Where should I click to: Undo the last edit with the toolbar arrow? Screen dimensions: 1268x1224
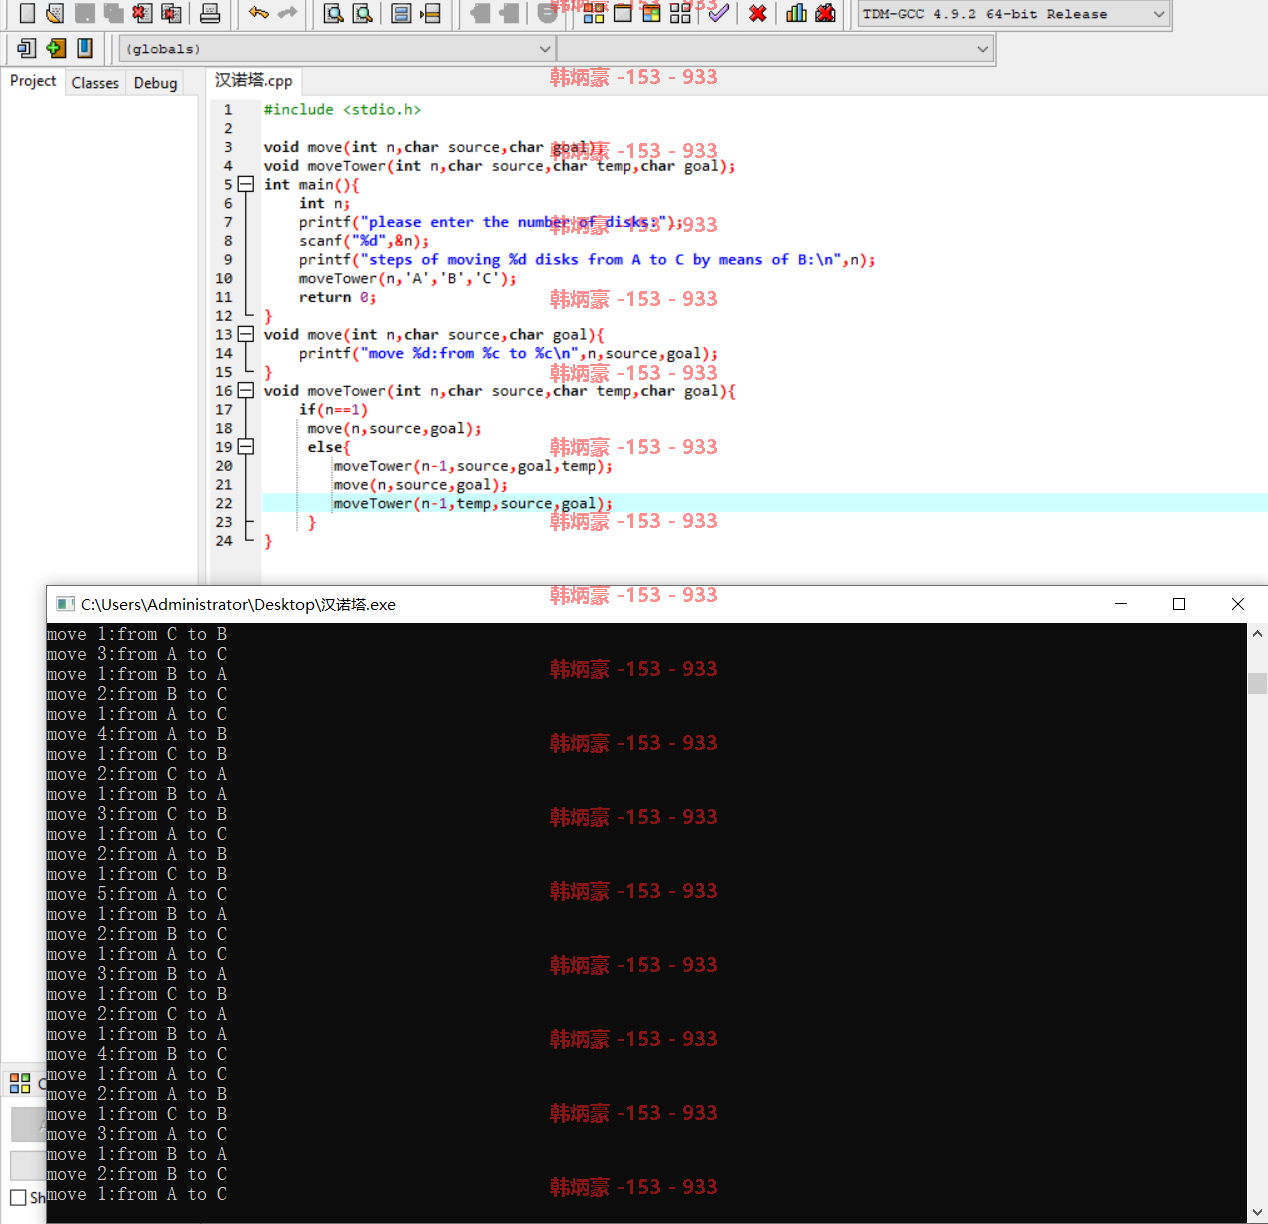pos(259,13)
